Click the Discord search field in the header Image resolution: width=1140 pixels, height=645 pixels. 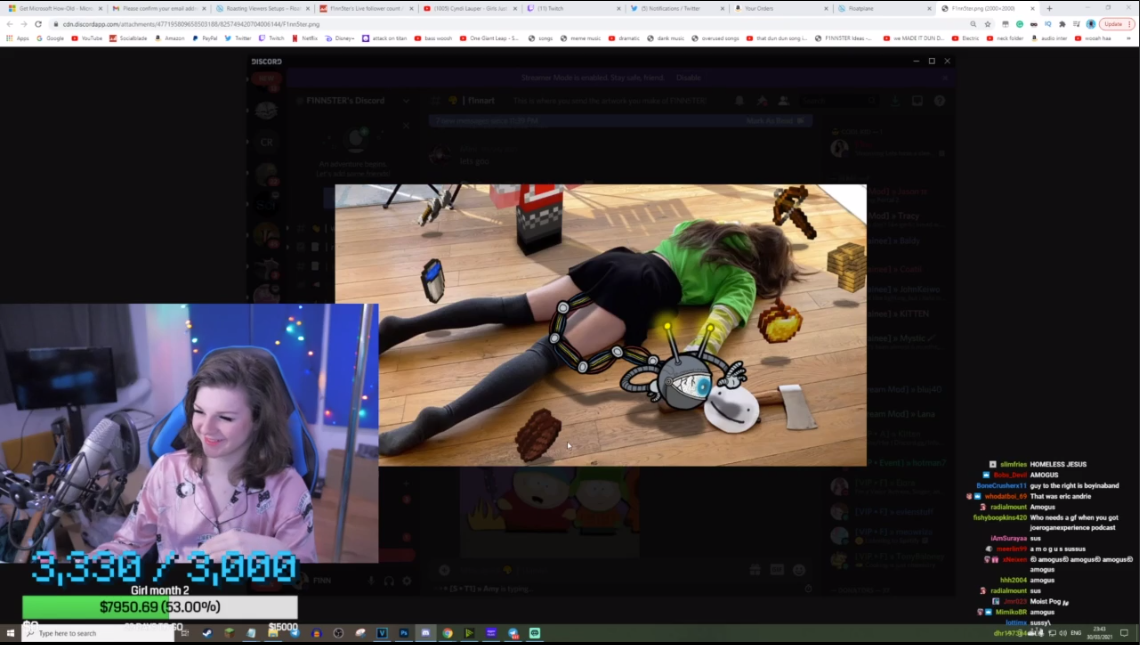point(840,101)
